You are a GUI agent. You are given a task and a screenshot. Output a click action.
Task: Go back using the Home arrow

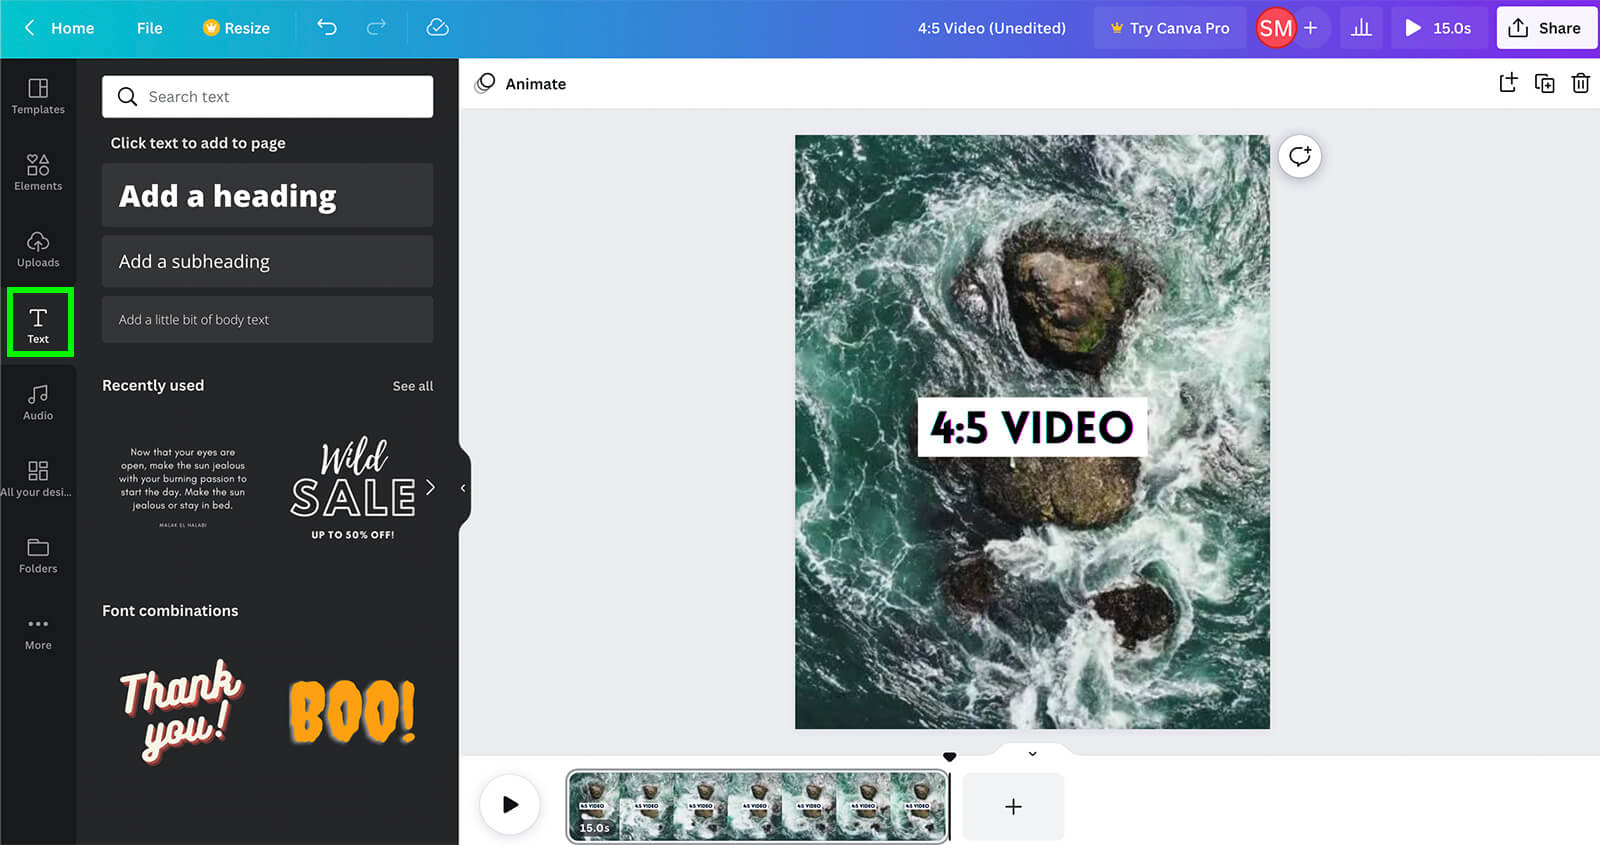(x=30, y=28)
